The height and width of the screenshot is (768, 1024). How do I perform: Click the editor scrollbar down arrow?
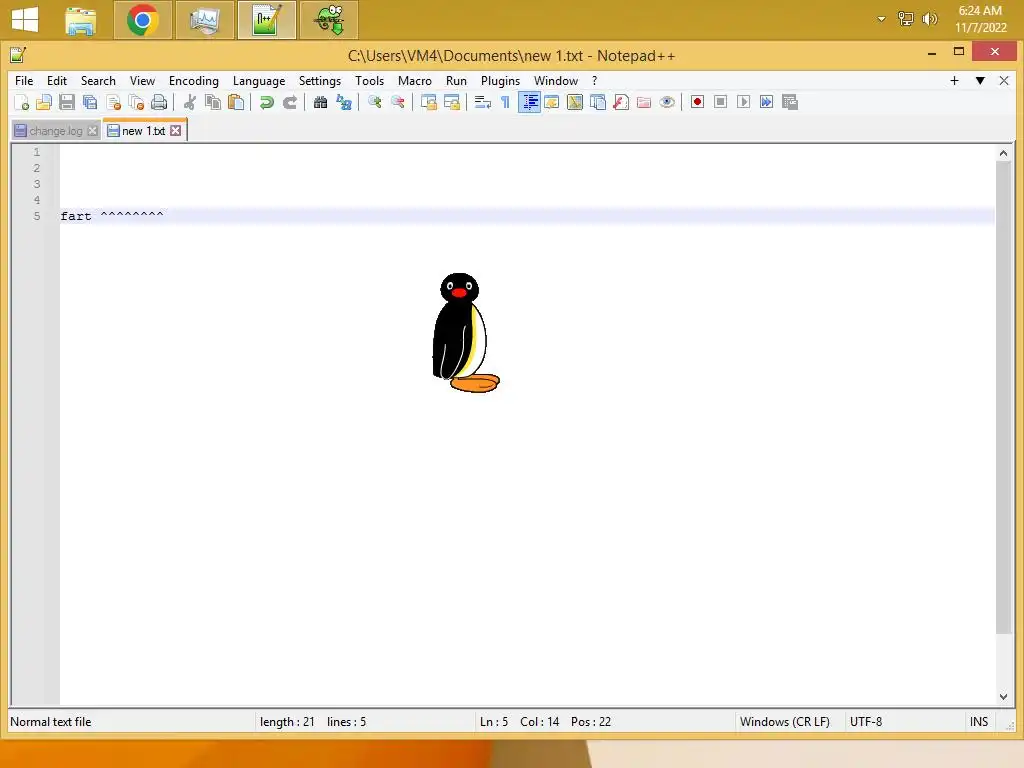[1003, 697]
